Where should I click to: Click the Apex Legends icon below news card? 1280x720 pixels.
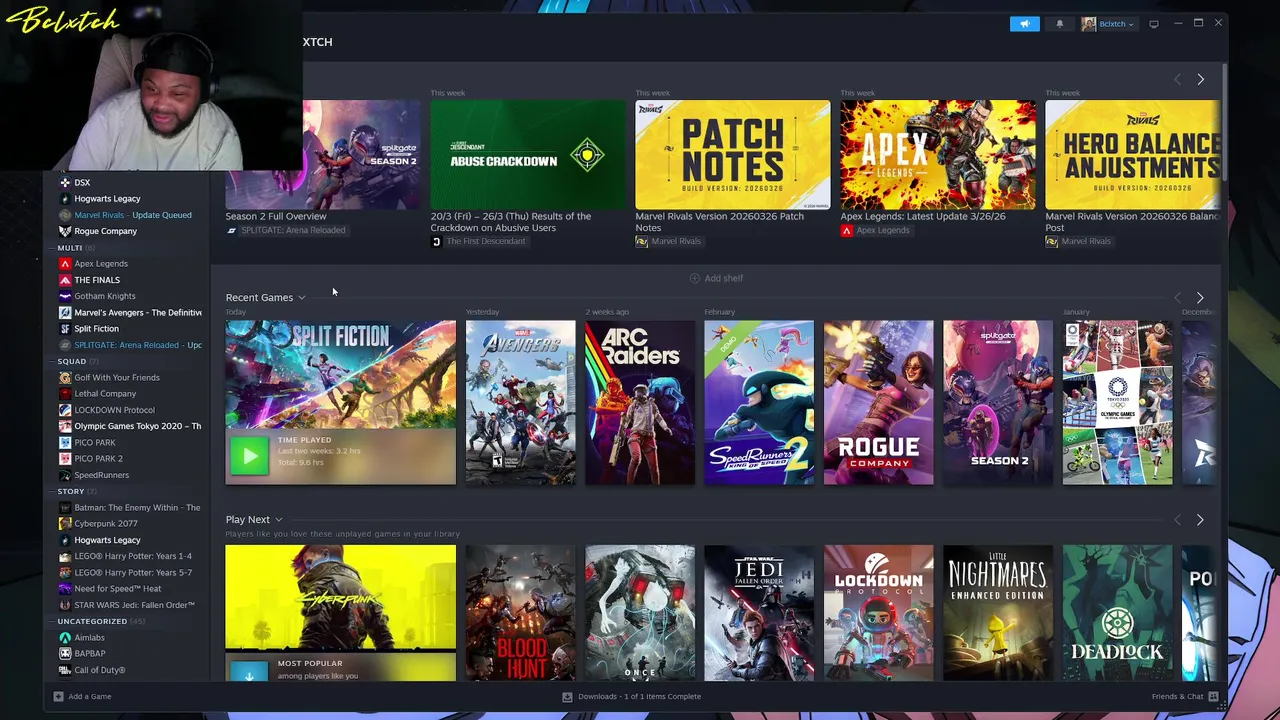(846, 230)
